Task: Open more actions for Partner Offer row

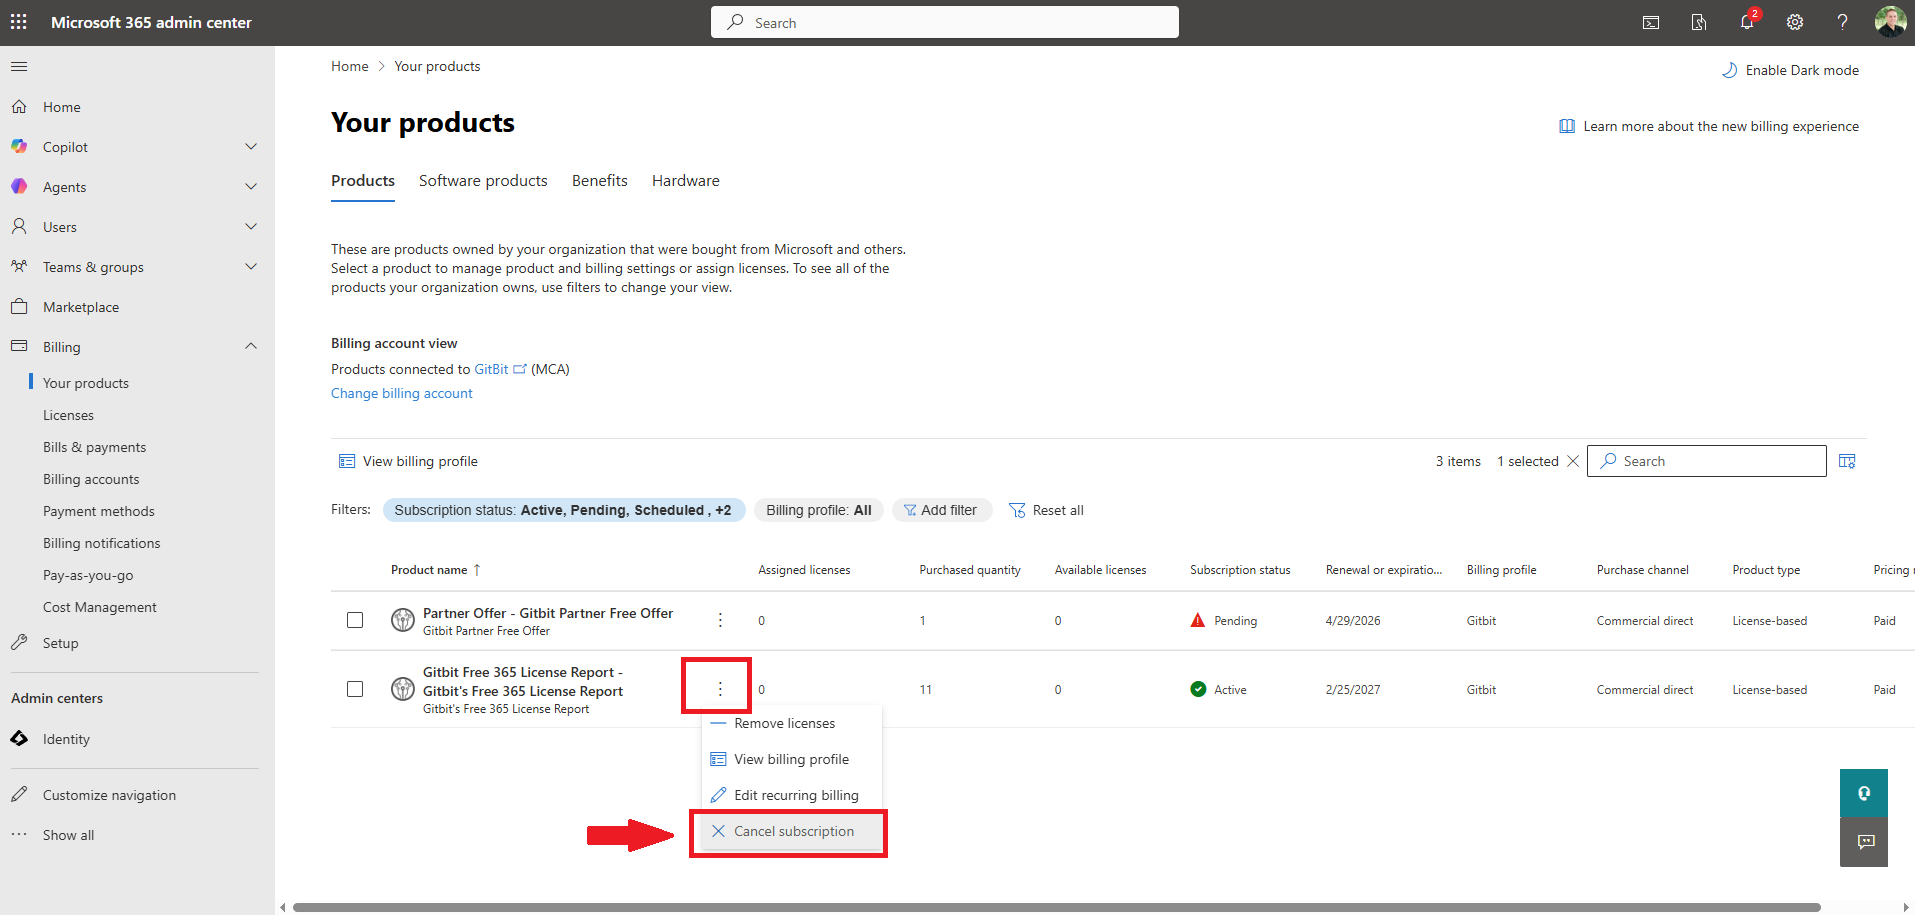Action: [720, 620]
